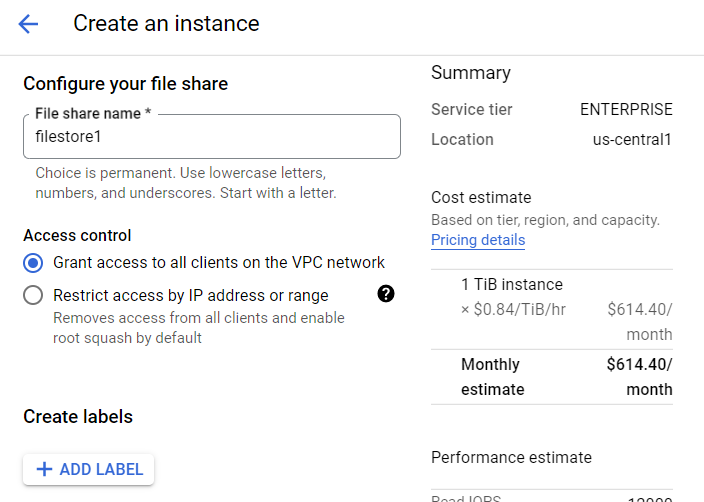Open the help icon beside Restrict access option
This screenshot has width=704, height=502.
click(x=386, y=294)
